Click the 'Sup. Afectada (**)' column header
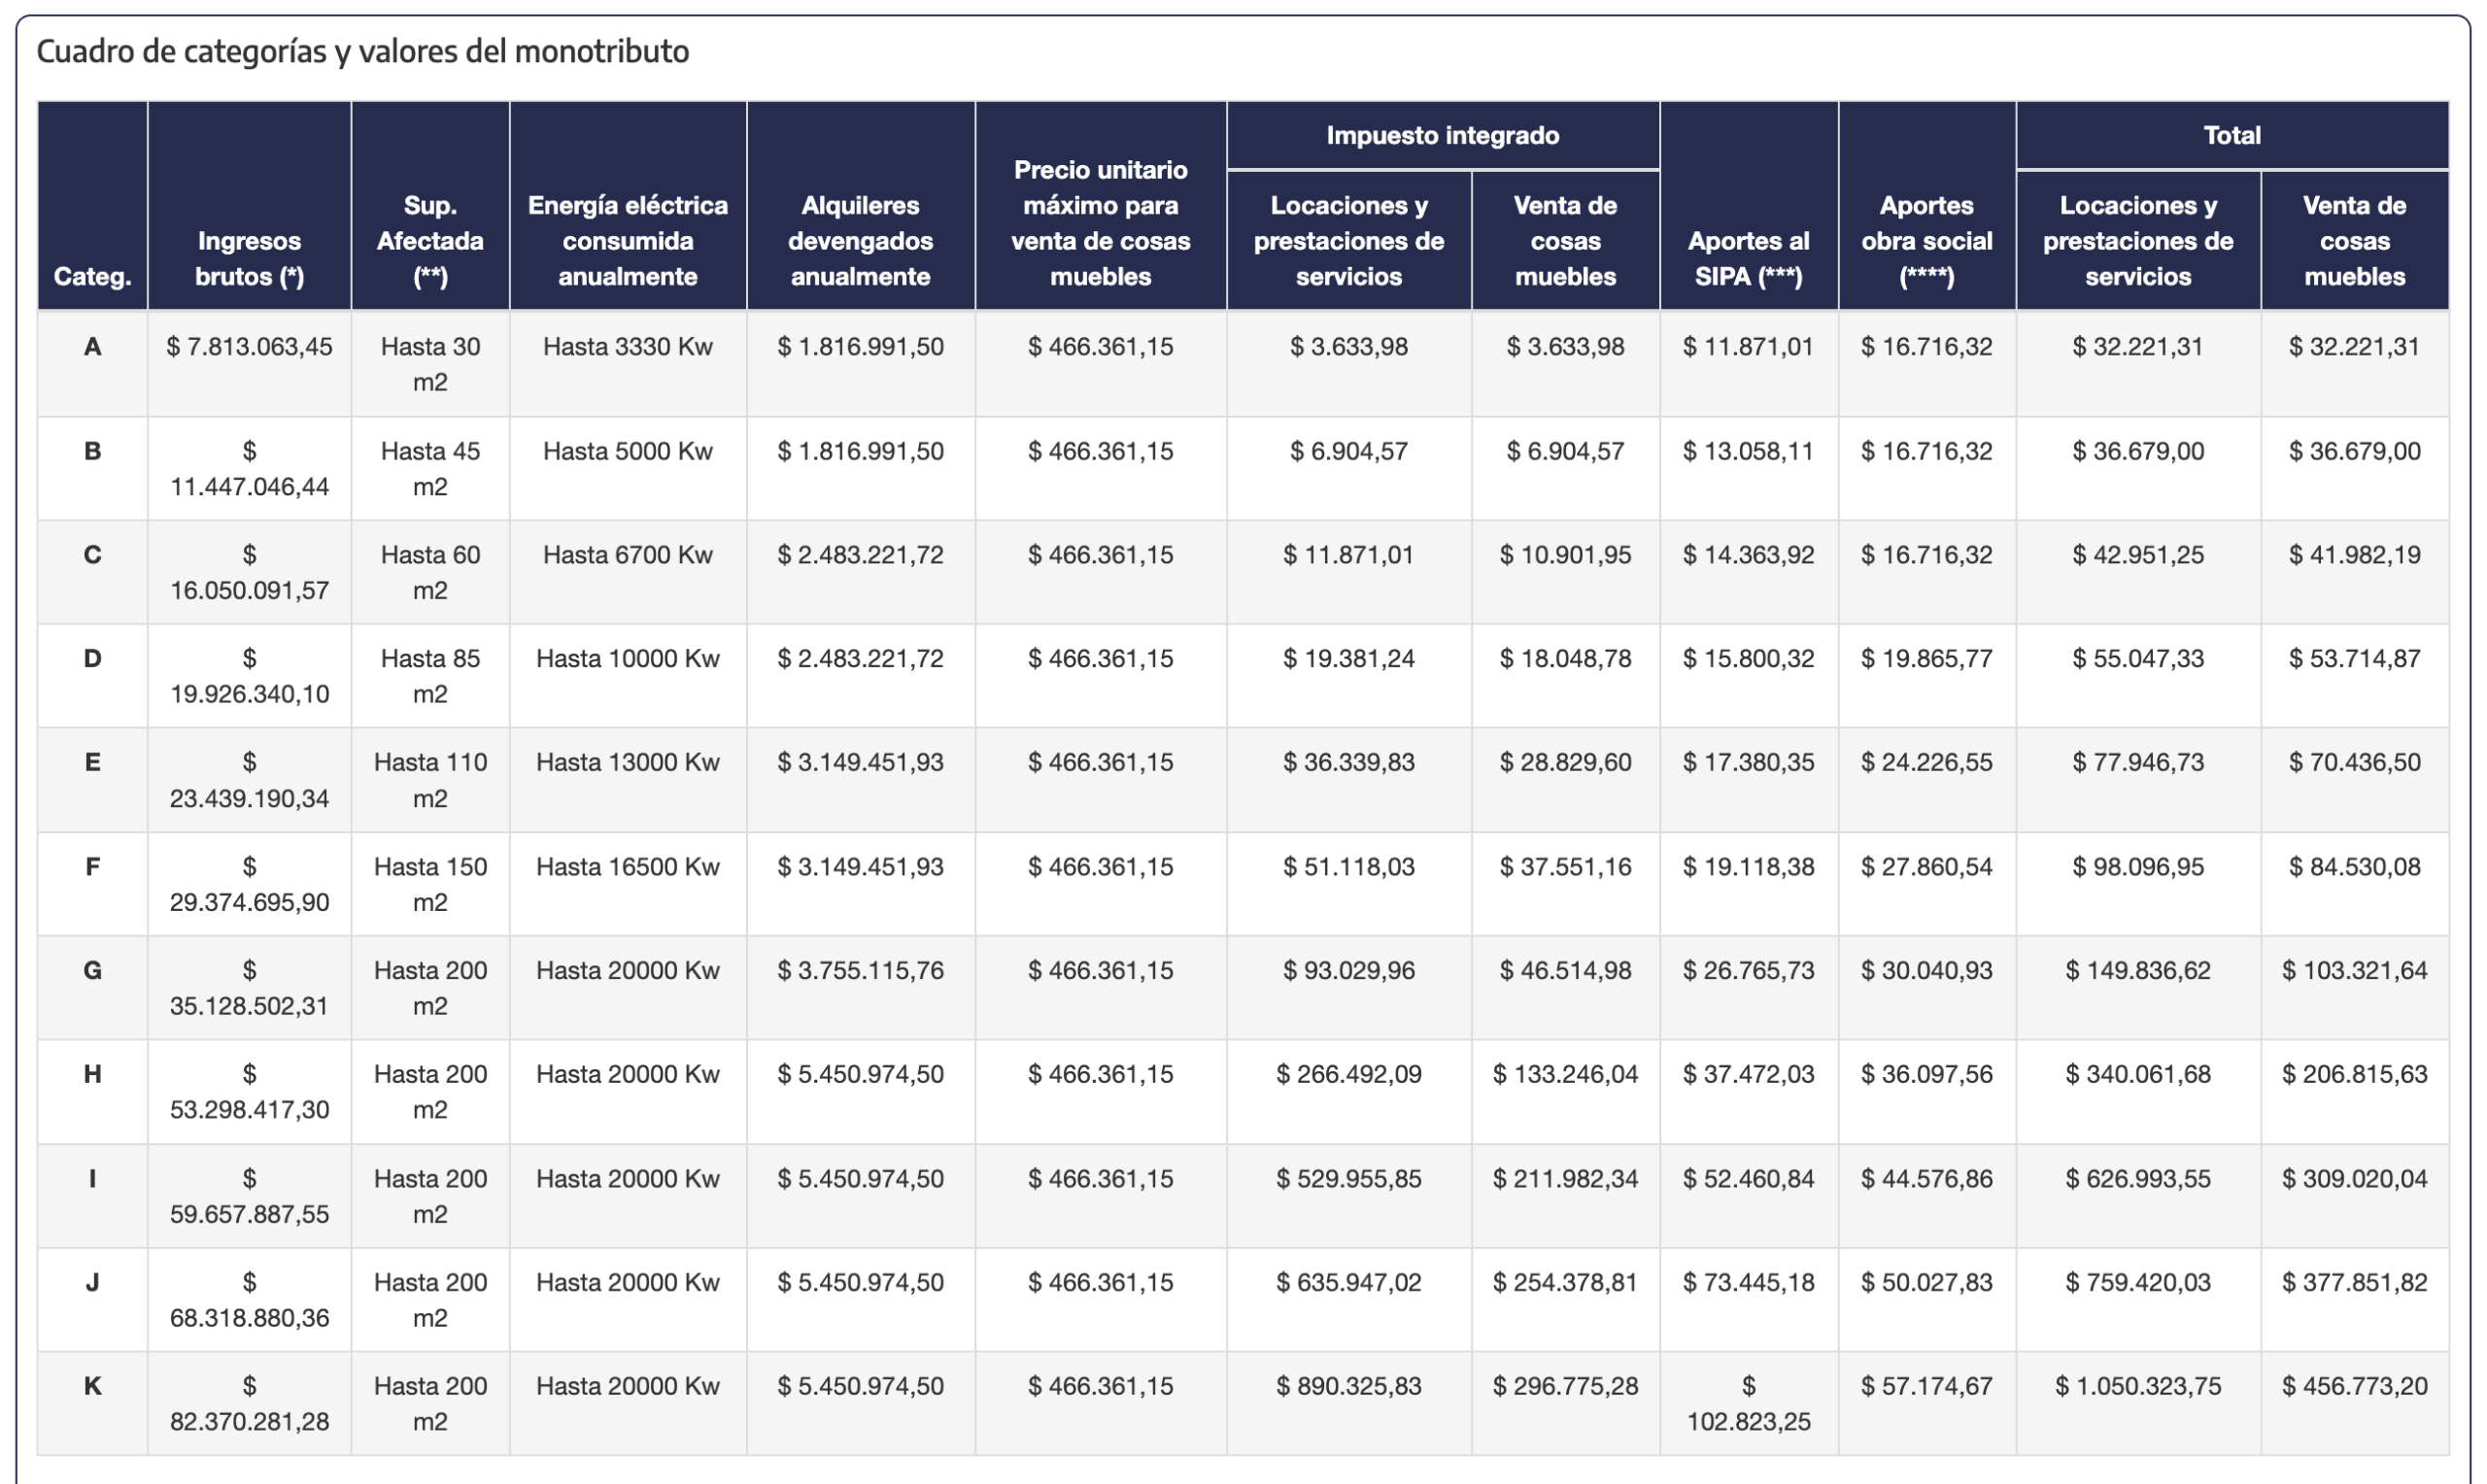 [430, 240]
